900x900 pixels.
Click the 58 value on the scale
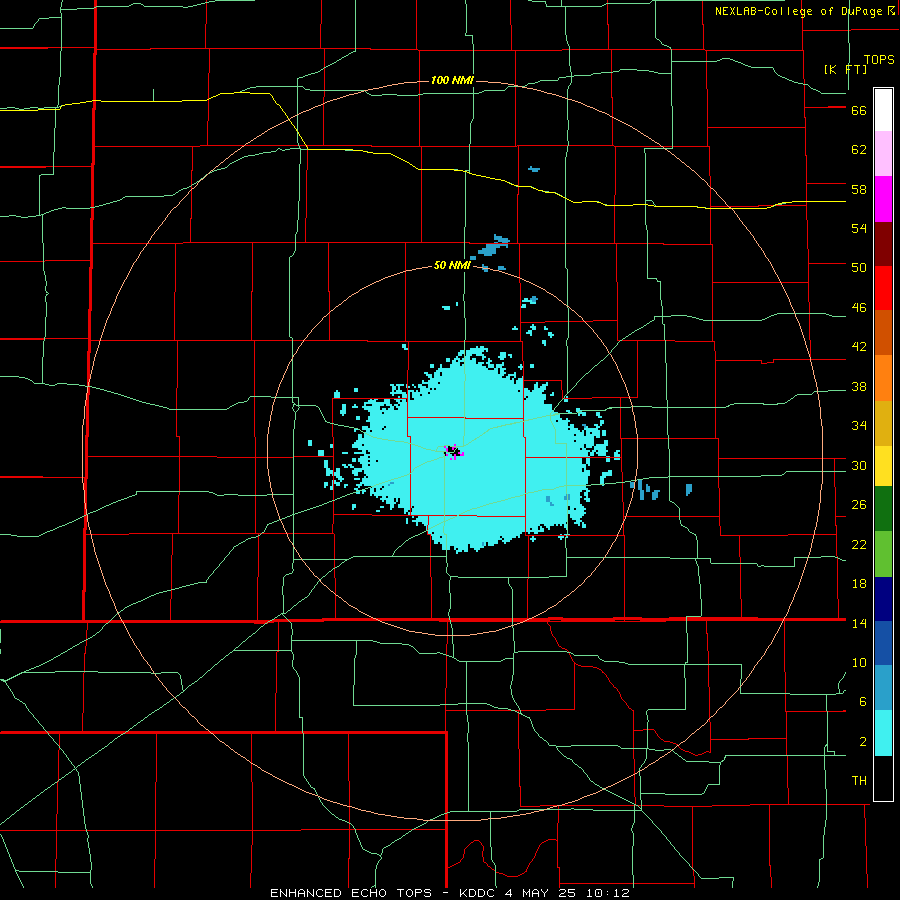pyautogui.click(x=859, y=189)
